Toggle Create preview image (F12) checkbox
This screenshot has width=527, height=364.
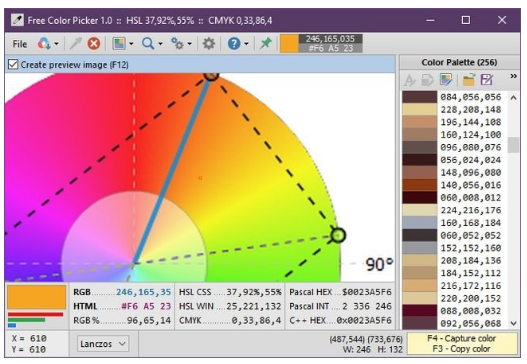coord(13,64)
